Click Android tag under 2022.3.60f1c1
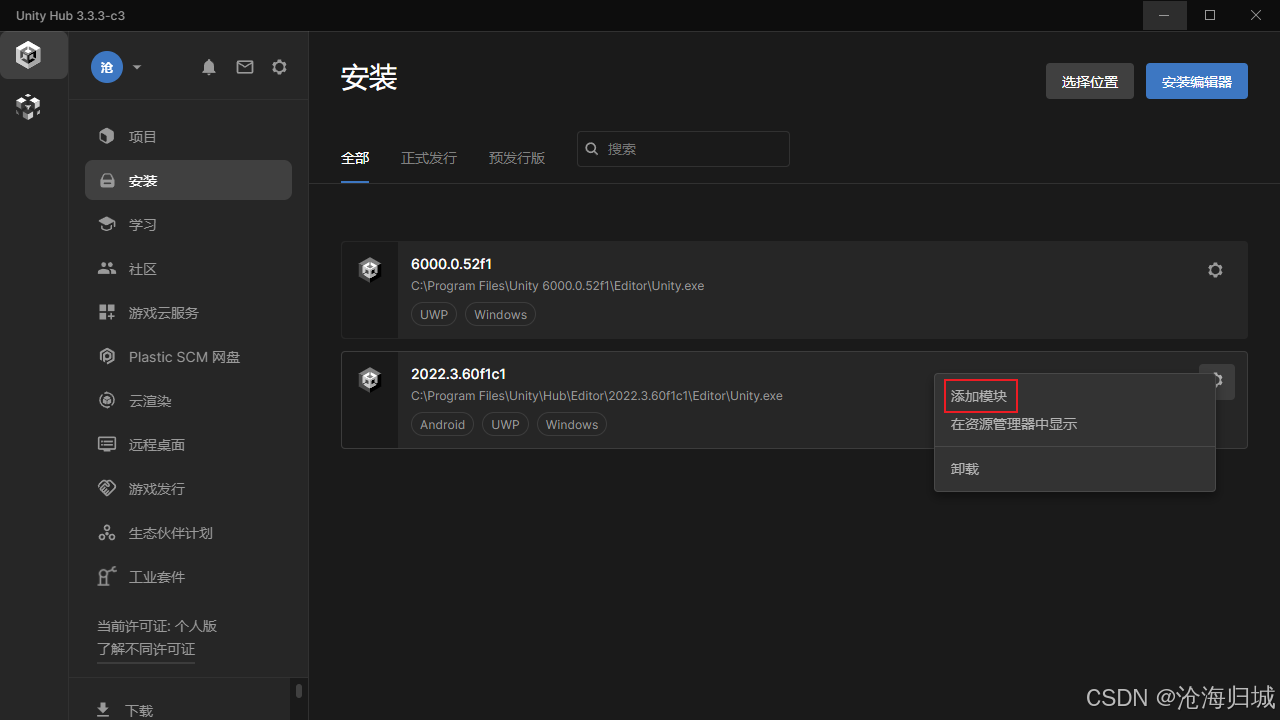This screenshot has width=1280, height=720. pos(442,424)
